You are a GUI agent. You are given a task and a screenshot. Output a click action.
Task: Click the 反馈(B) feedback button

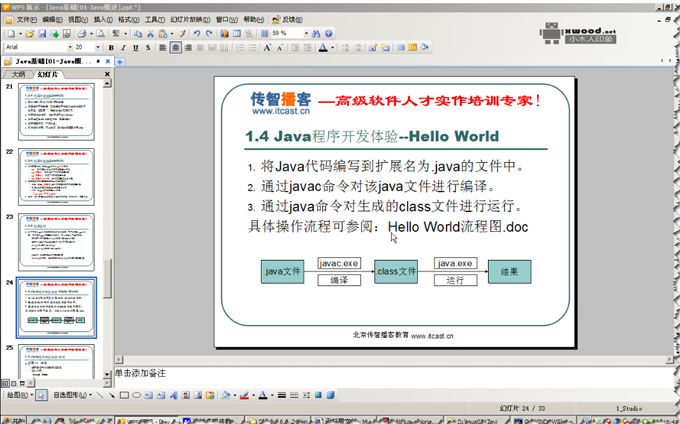(288, 20)
